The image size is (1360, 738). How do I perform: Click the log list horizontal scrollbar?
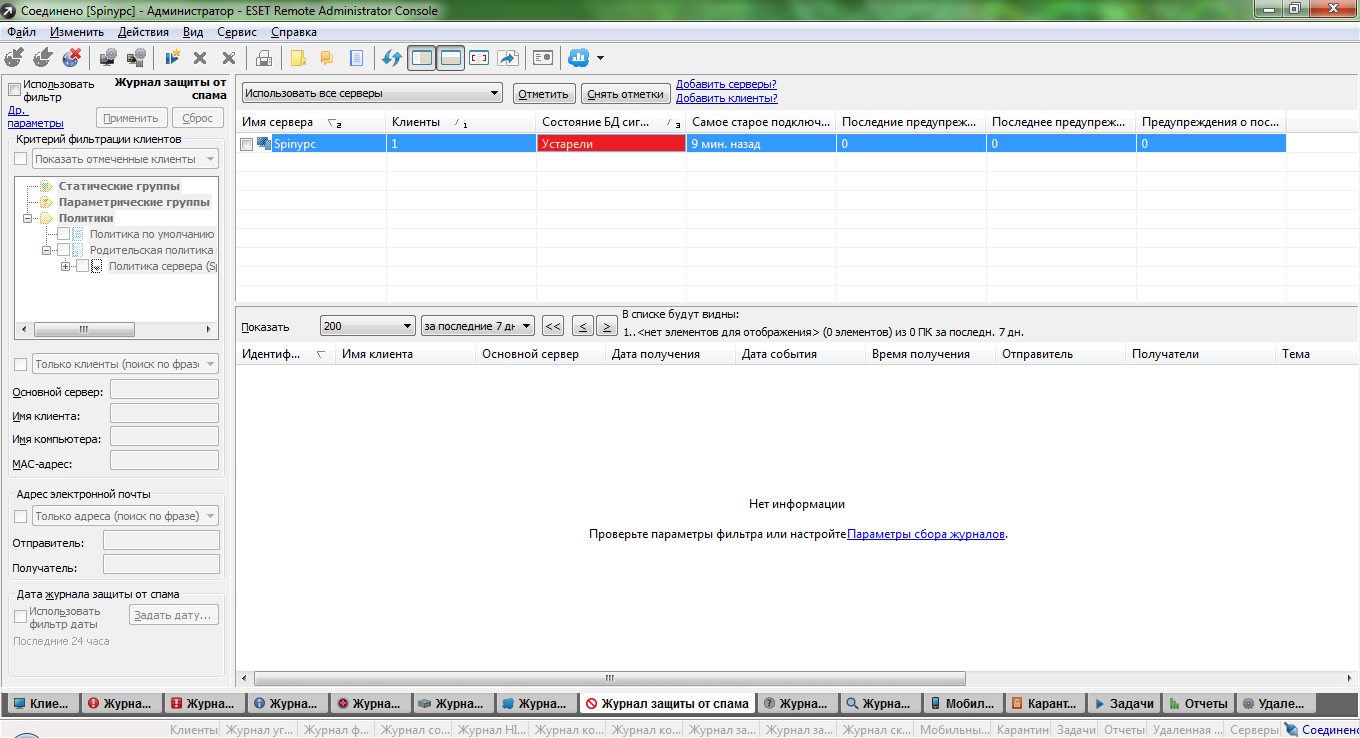pyautogui.click(x=609, y=678)
